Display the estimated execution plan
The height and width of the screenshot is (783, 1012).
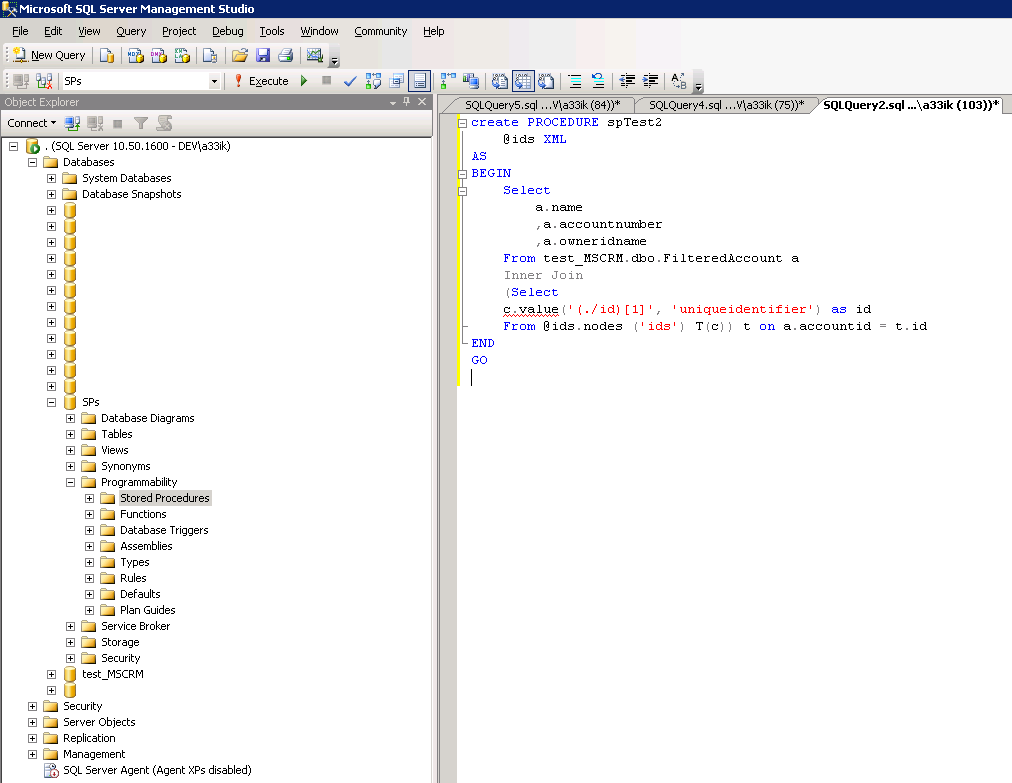(373, 81)
